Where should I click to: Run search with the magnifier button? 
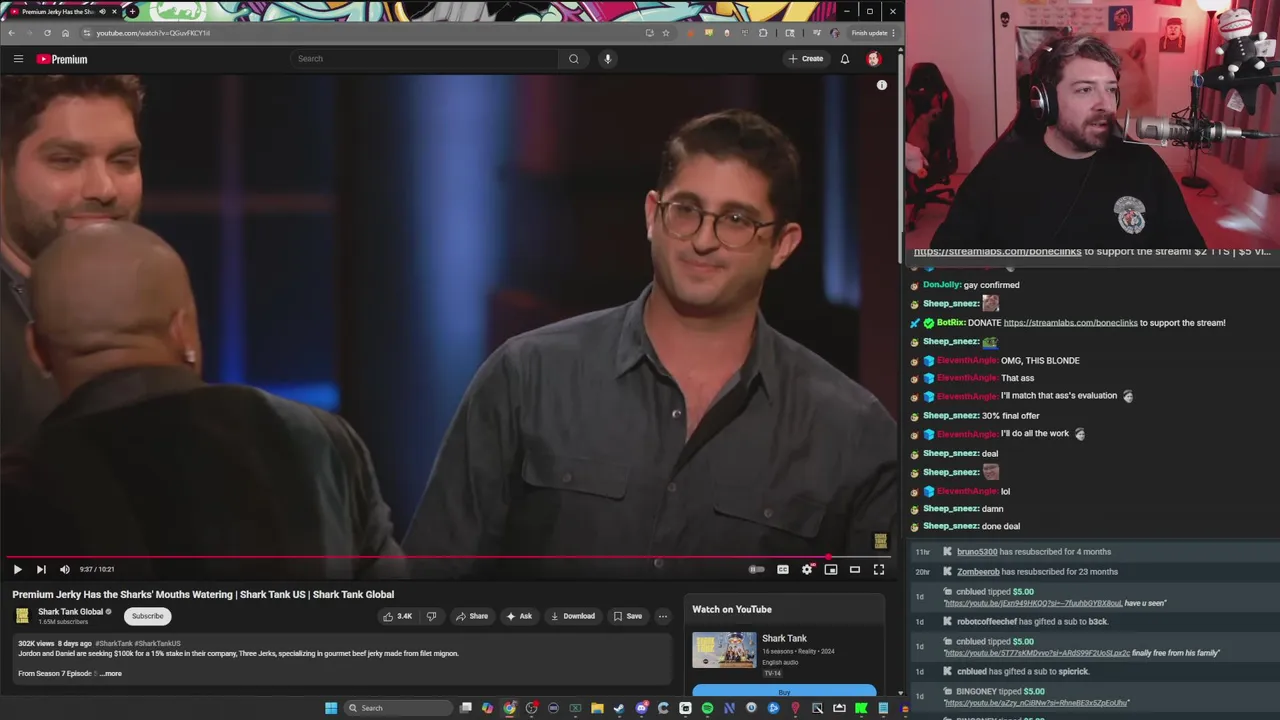coord(574,59)
